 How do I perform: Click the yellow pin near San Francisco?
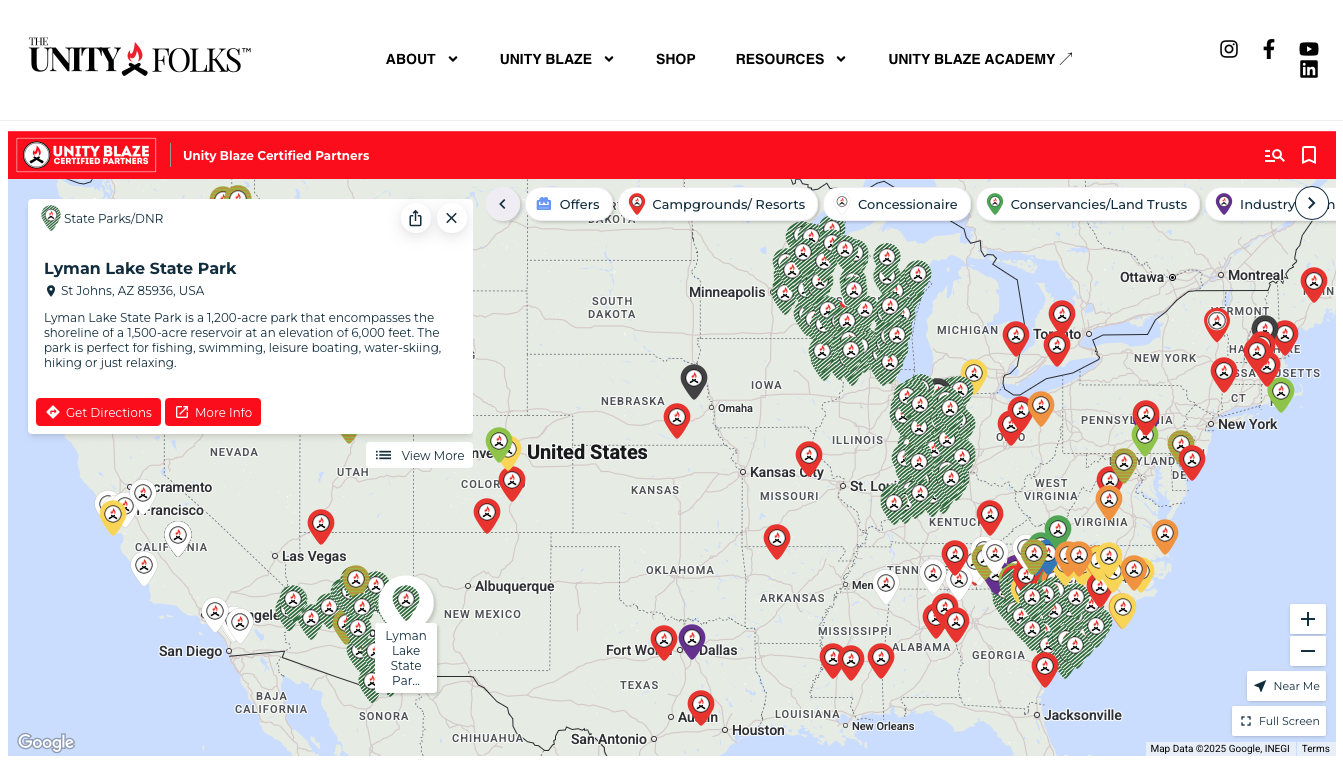click(113, 517)
